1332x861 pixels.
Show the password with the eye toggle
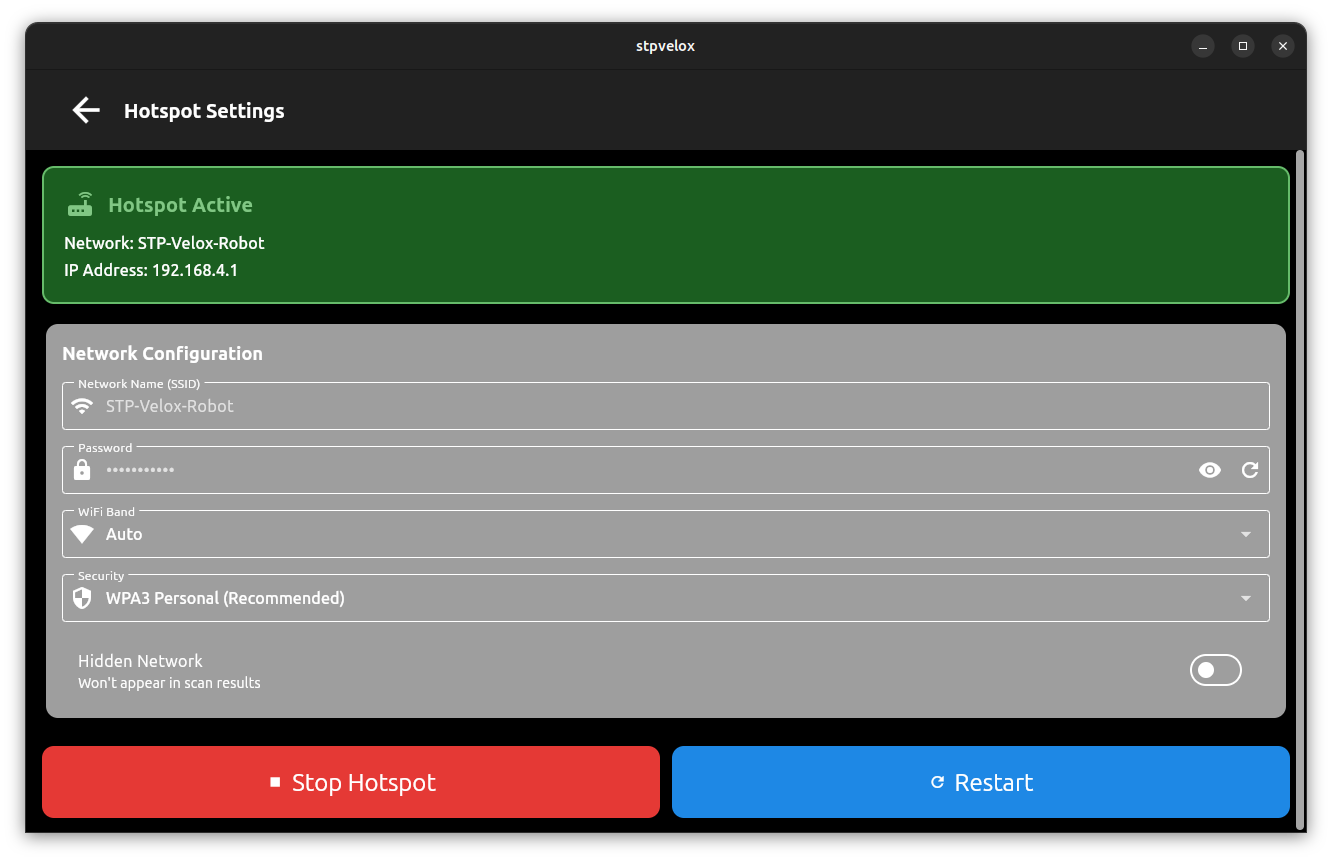1210,470
